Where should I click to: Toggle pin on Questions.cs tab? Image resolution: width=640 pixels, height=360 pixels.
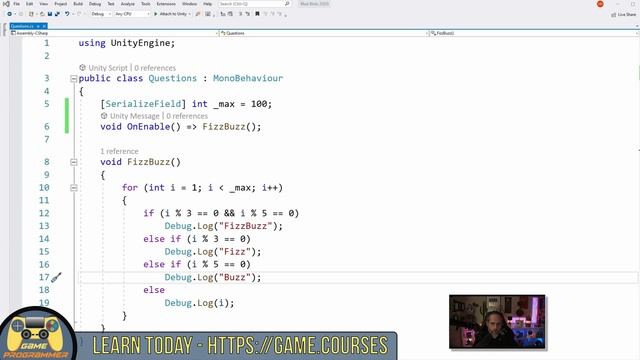pyautogui.click(x=38, y=26)
